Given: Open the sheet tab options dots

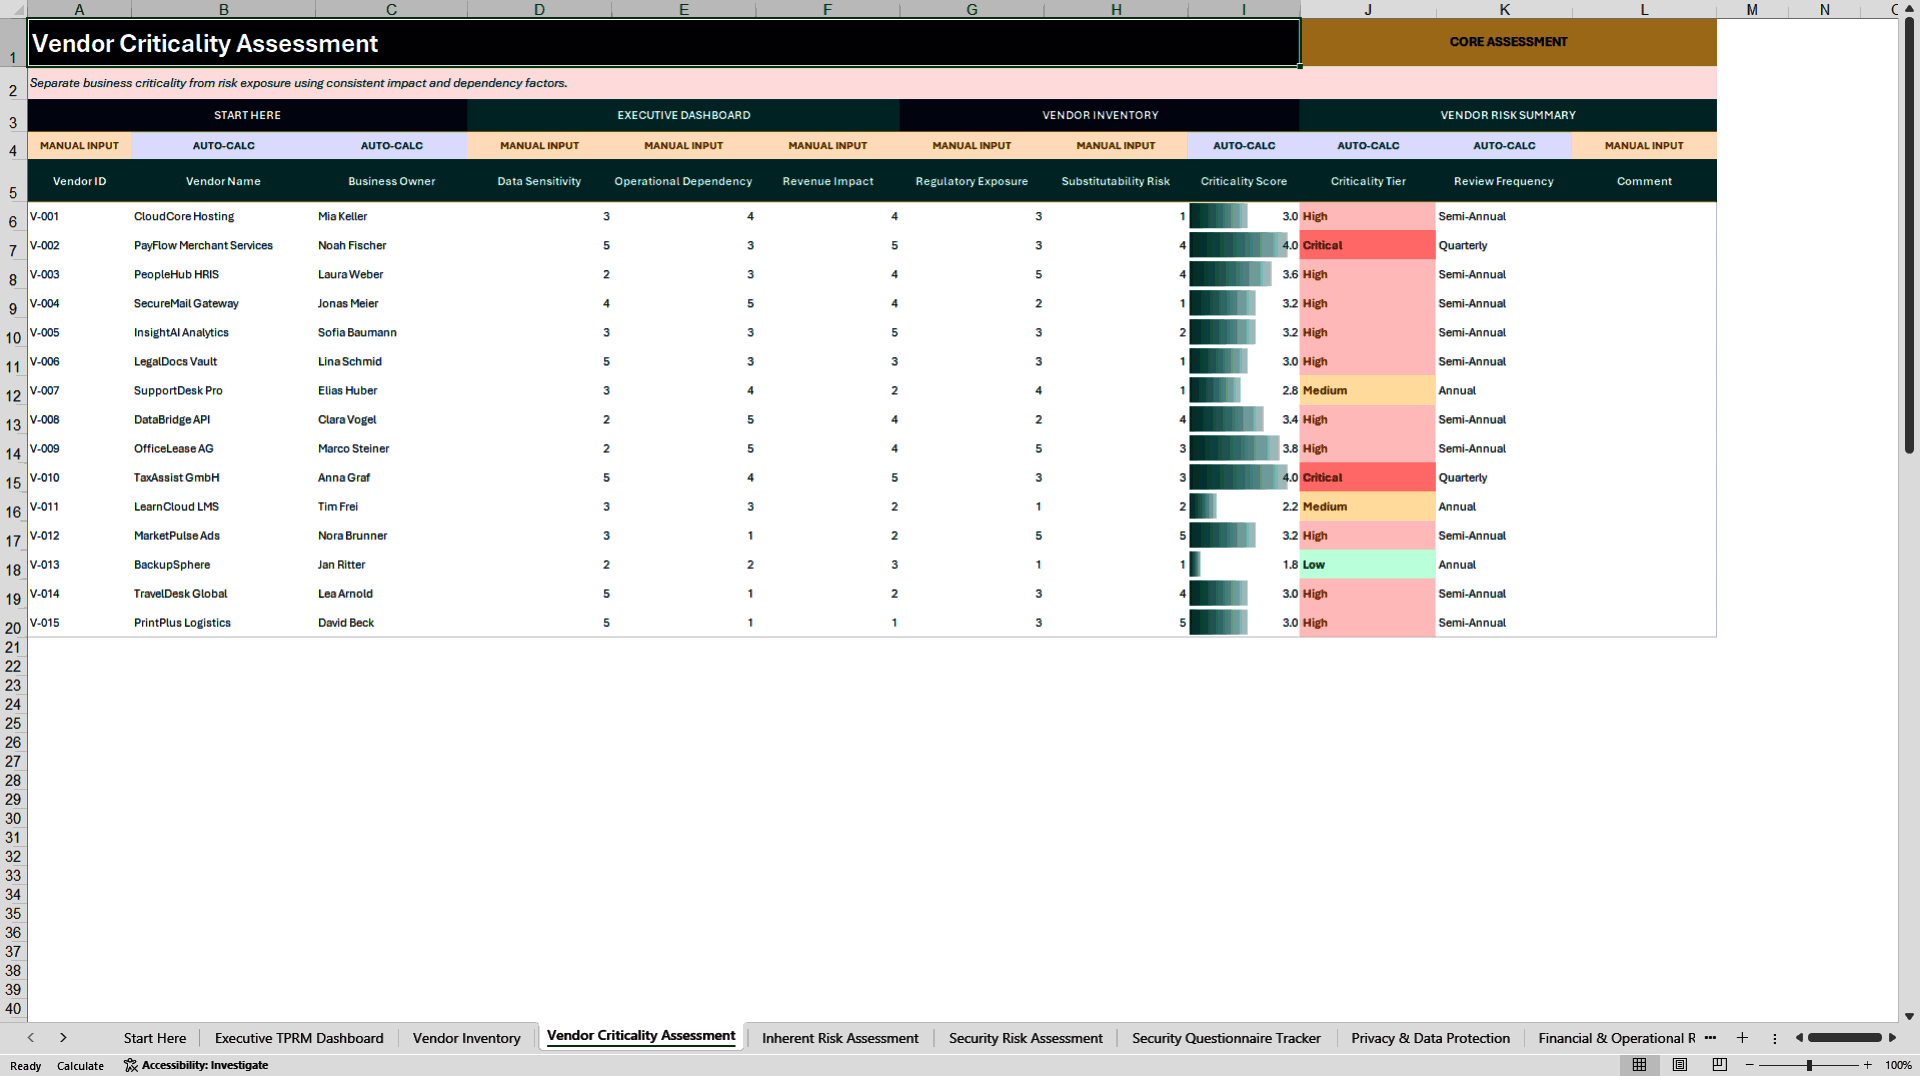Looking at the screenshot, I should 1775,1038.
